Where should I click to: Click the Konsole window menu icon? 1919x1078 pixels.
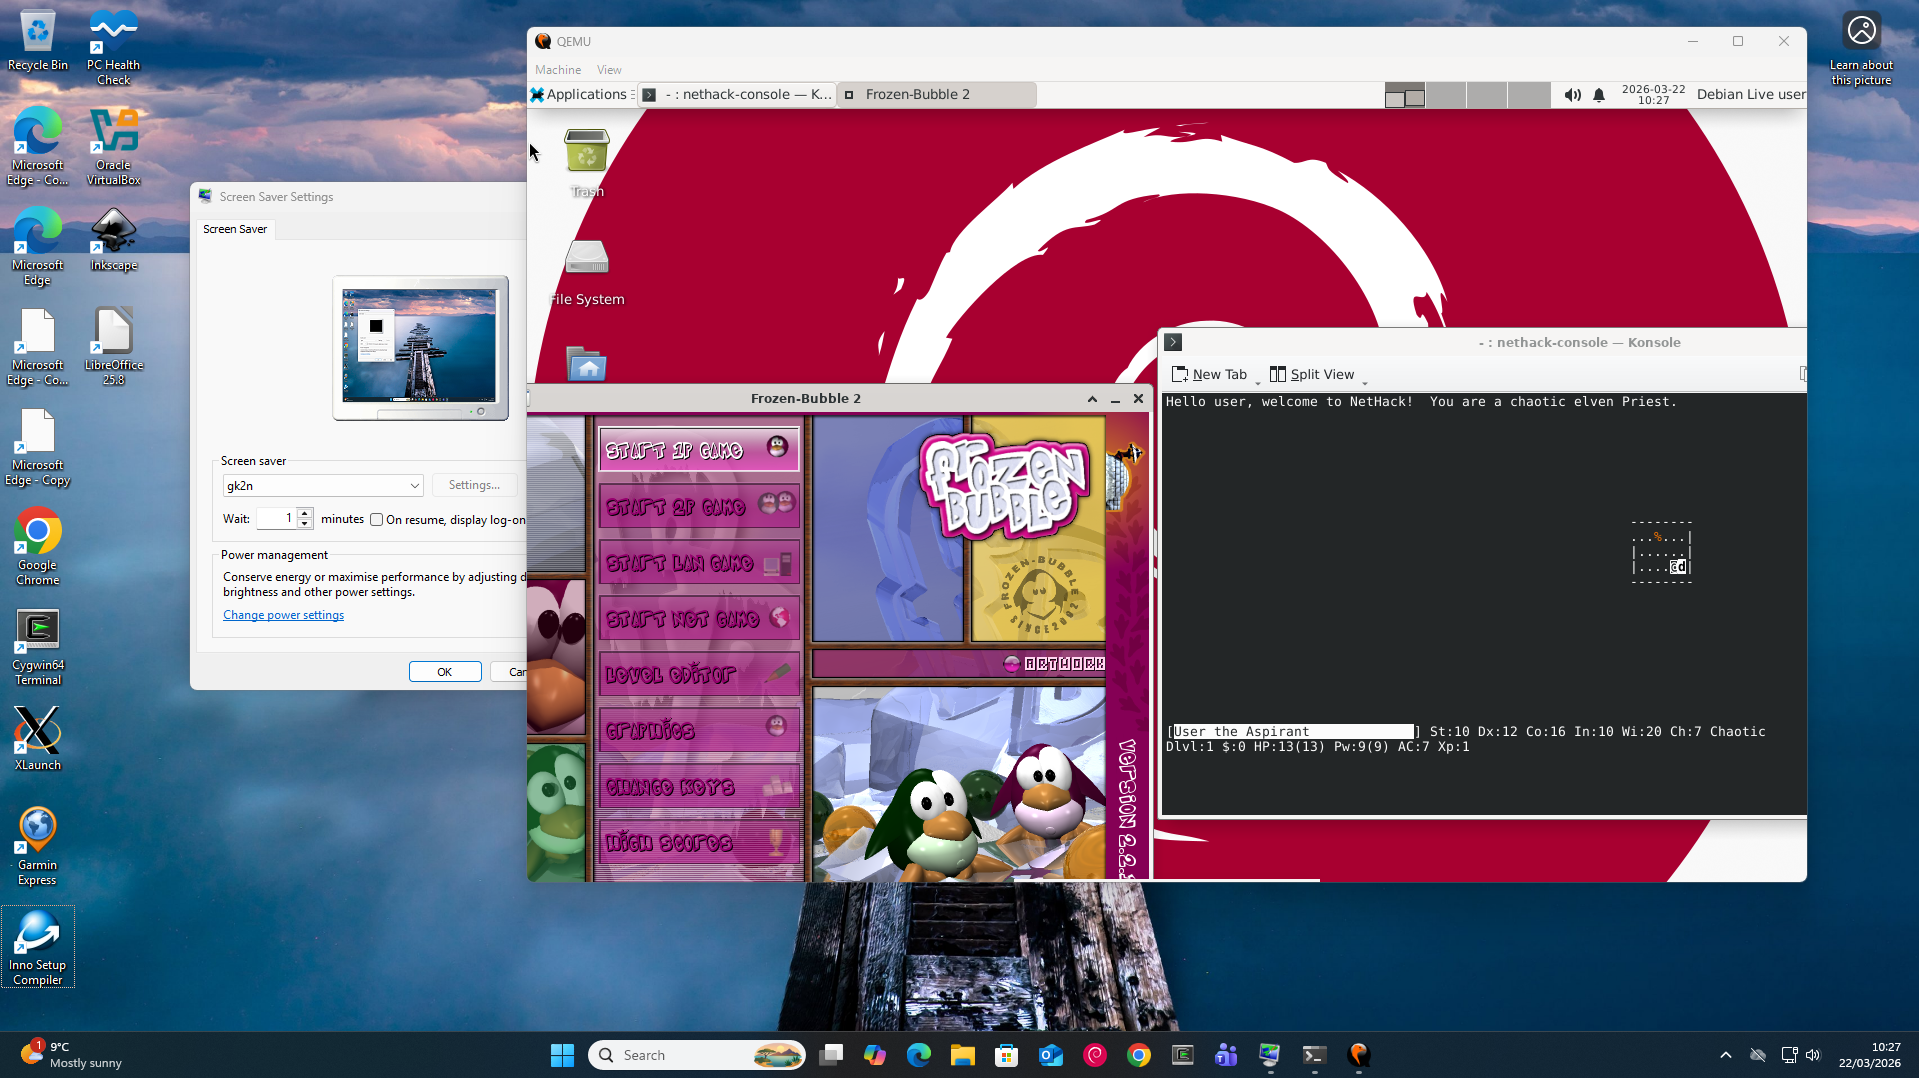[1173, 342]
